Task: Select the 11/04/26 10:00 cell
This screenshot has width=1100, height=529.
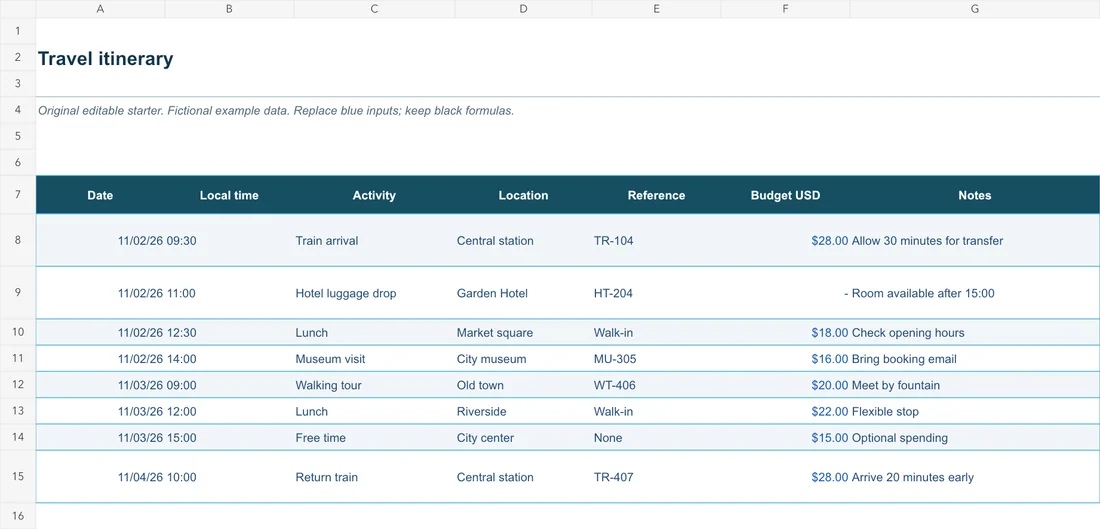Action: click(x=157, y=477)
